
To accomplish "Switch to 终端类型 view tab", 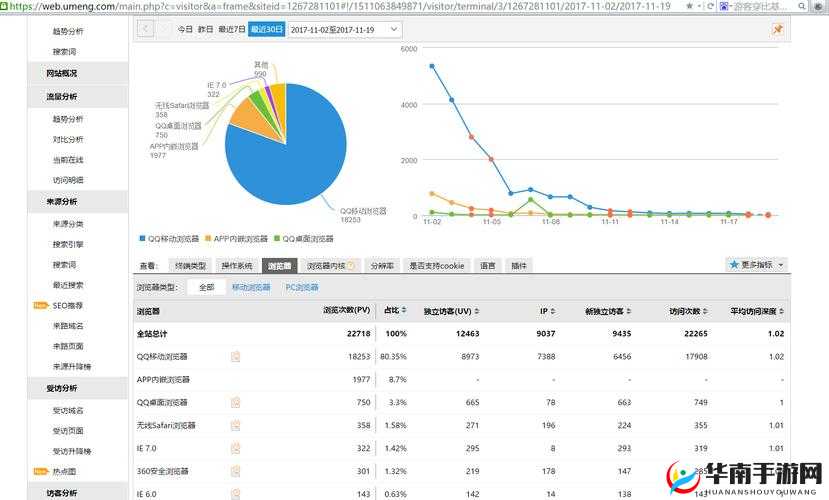I will [190, 266].
